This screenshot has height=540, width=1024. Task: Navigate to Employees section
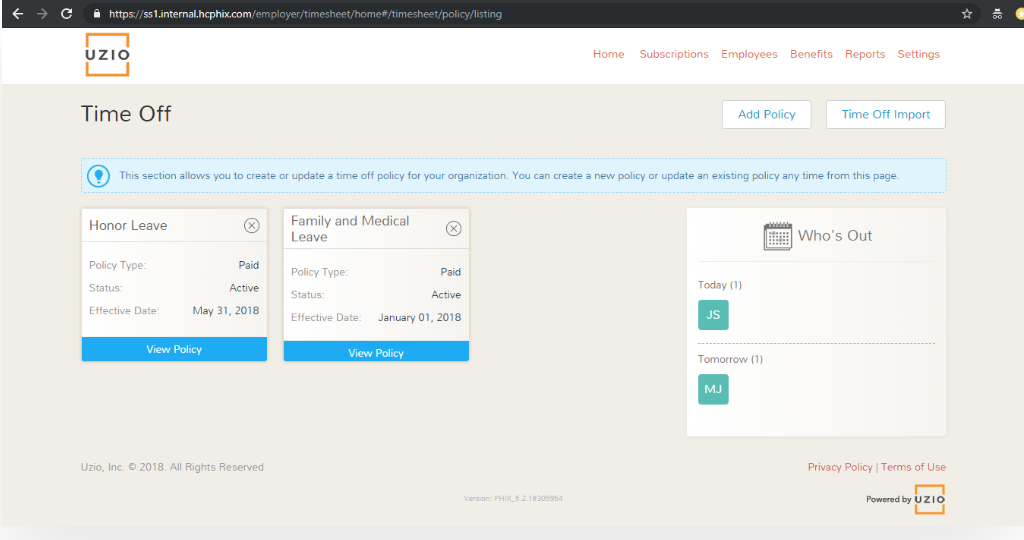(x=749, y=54)
